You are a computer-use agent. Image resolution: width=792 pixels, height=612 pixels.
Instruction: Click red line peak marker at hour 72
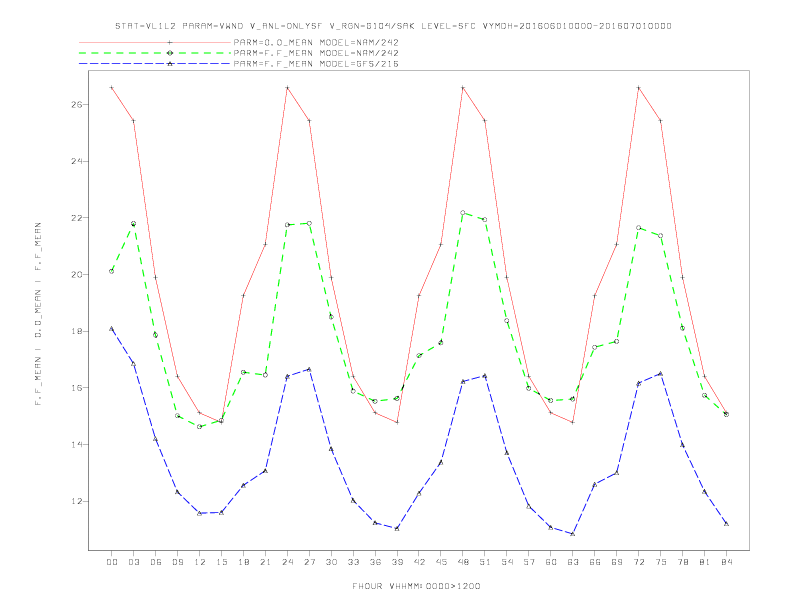click(x=638, y=87)
